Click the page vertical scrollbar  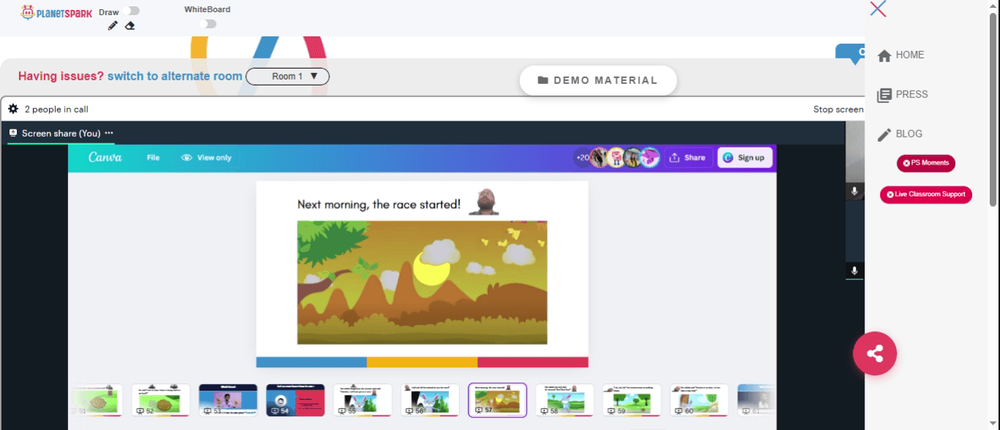point(994,108)
